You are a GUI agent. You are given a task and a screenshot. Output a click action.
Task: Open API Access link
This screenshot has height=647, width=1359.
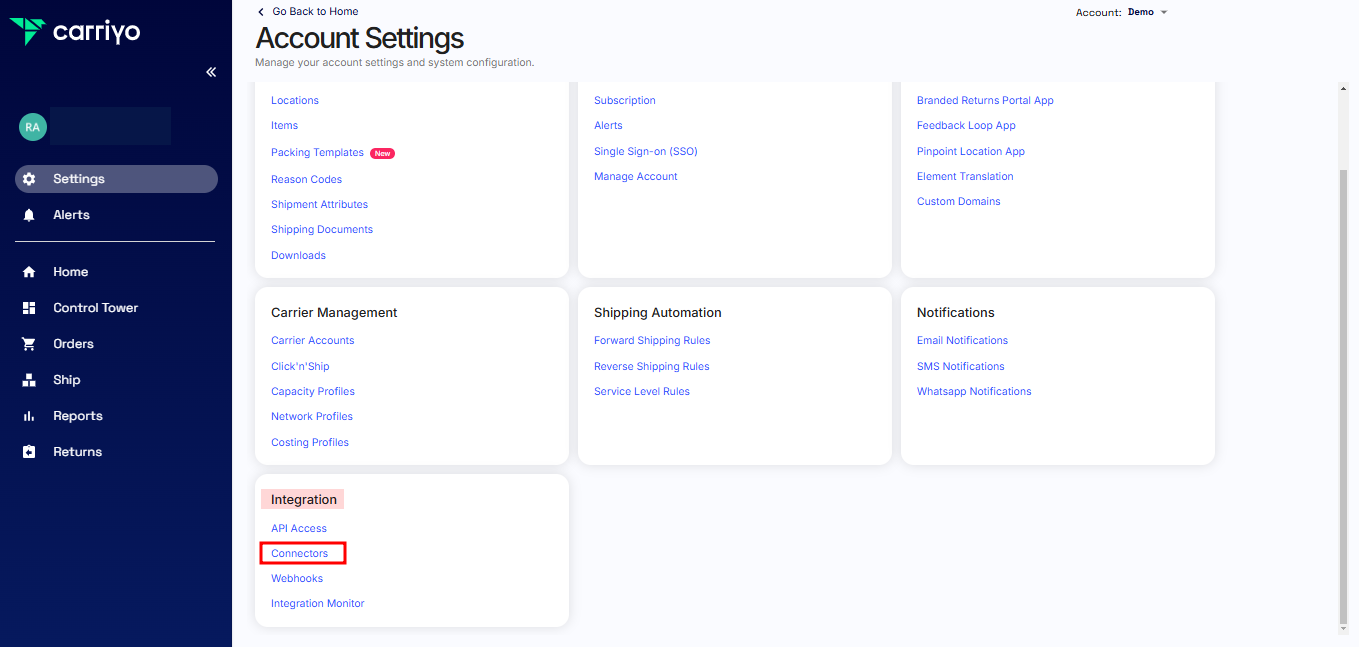[x=299, y=529]
